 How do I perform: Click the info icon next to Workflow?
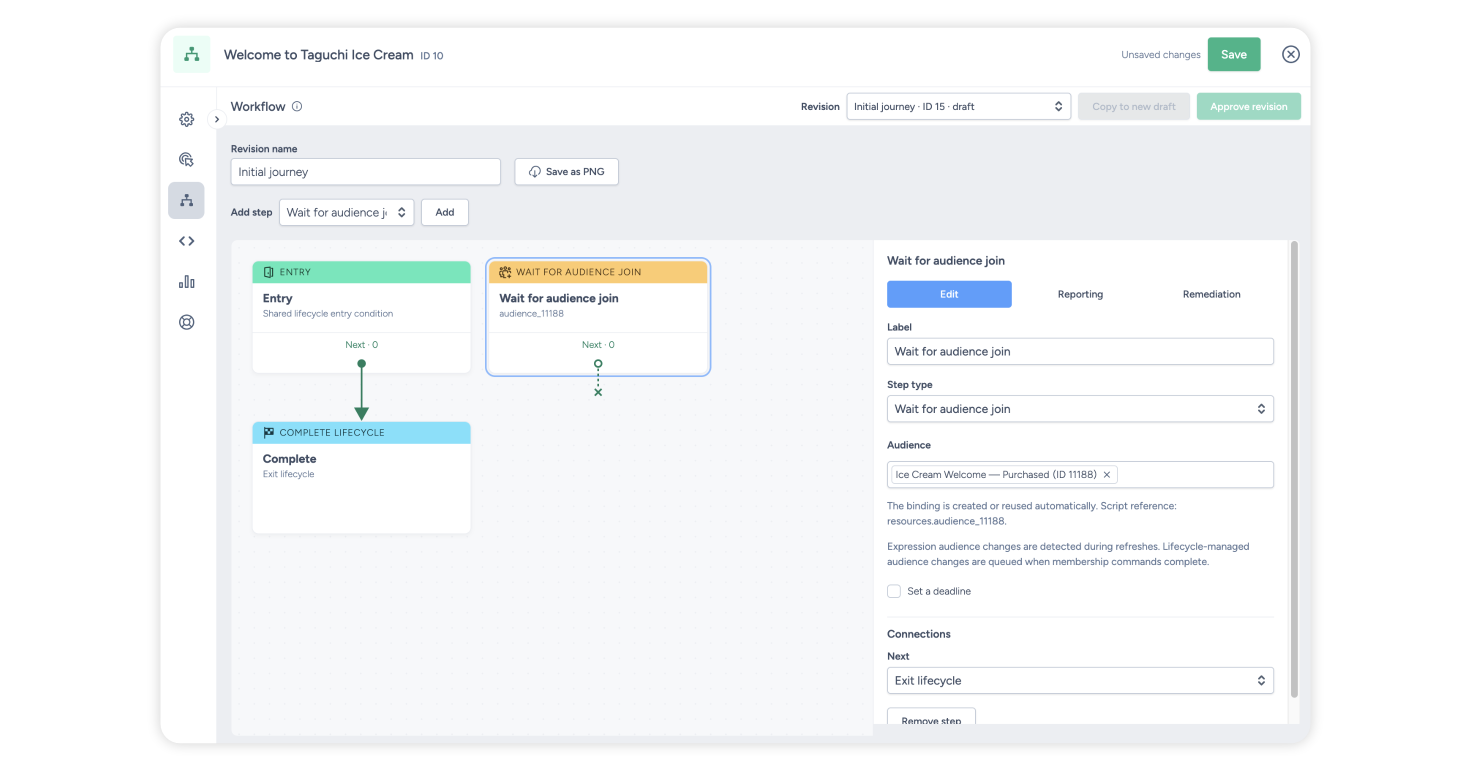tap(297, 106)
